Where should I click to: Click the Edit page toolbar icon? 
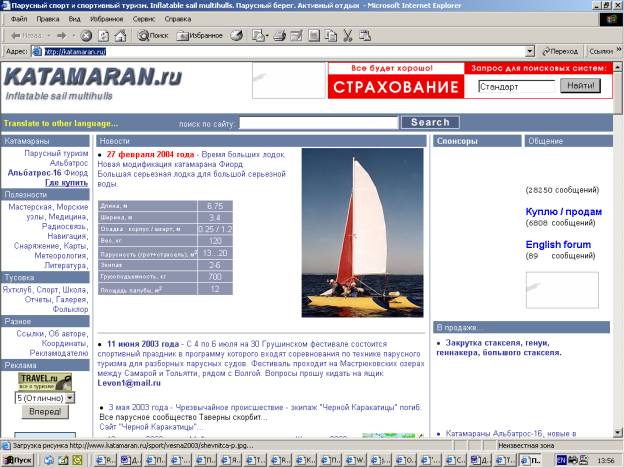296,36
